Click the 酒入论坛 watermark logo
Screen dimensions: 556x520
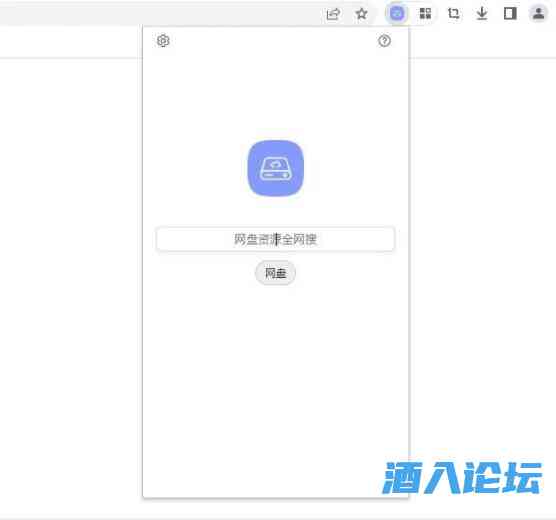[x=462, y=477]
